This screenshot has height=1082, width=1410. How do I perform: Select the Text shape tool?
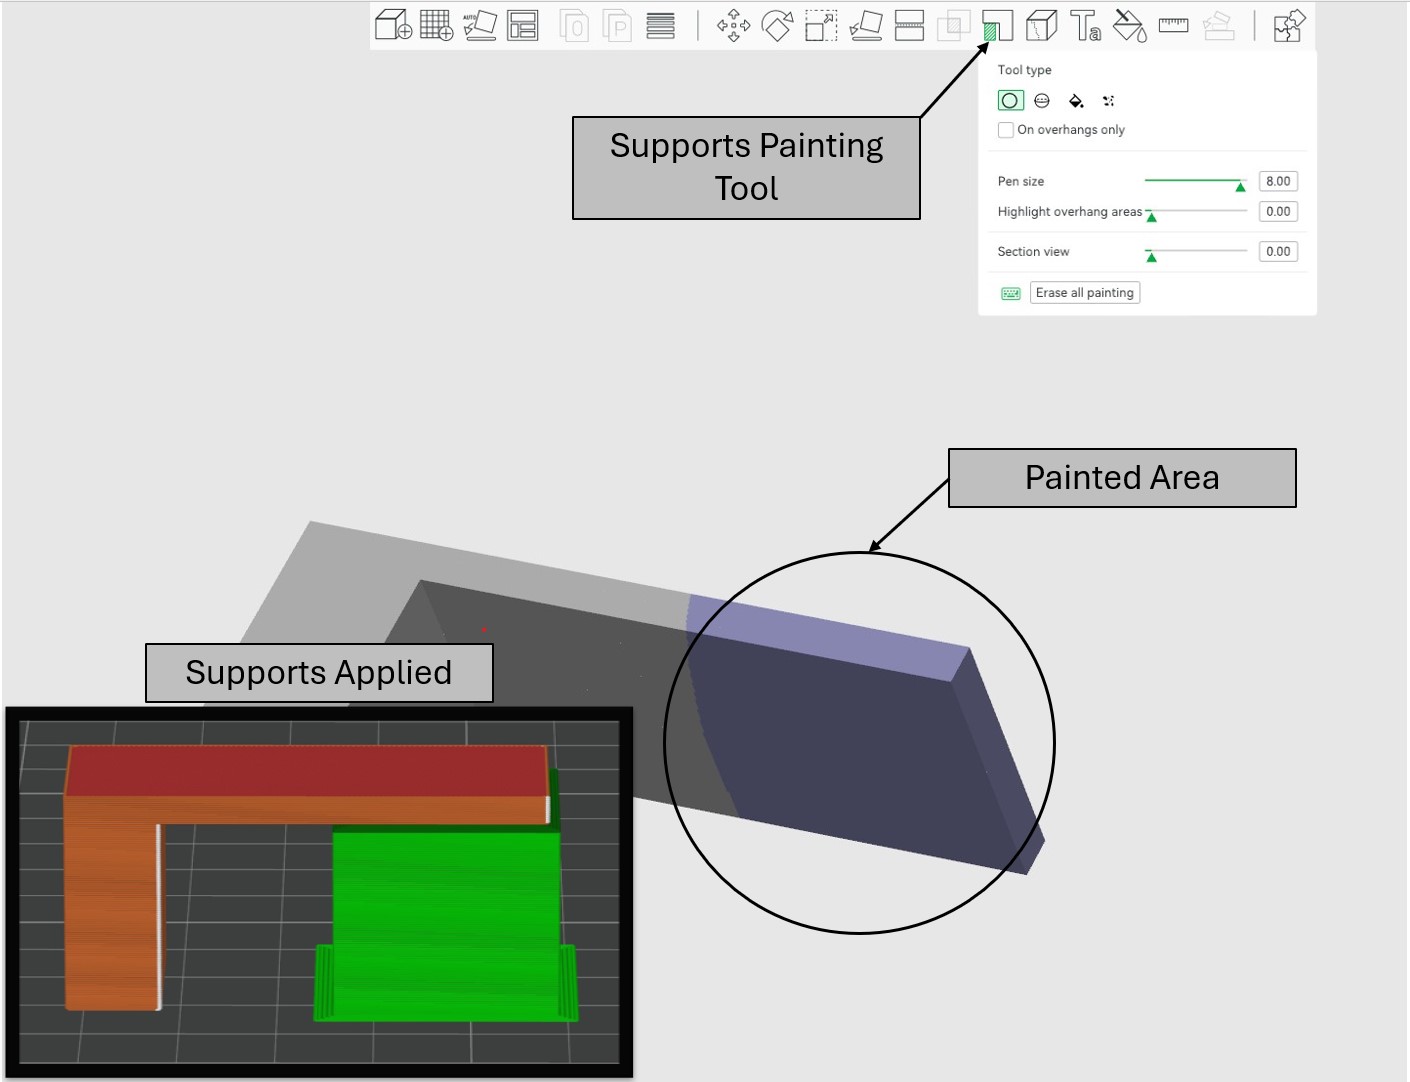click(x=1085, y=25)
